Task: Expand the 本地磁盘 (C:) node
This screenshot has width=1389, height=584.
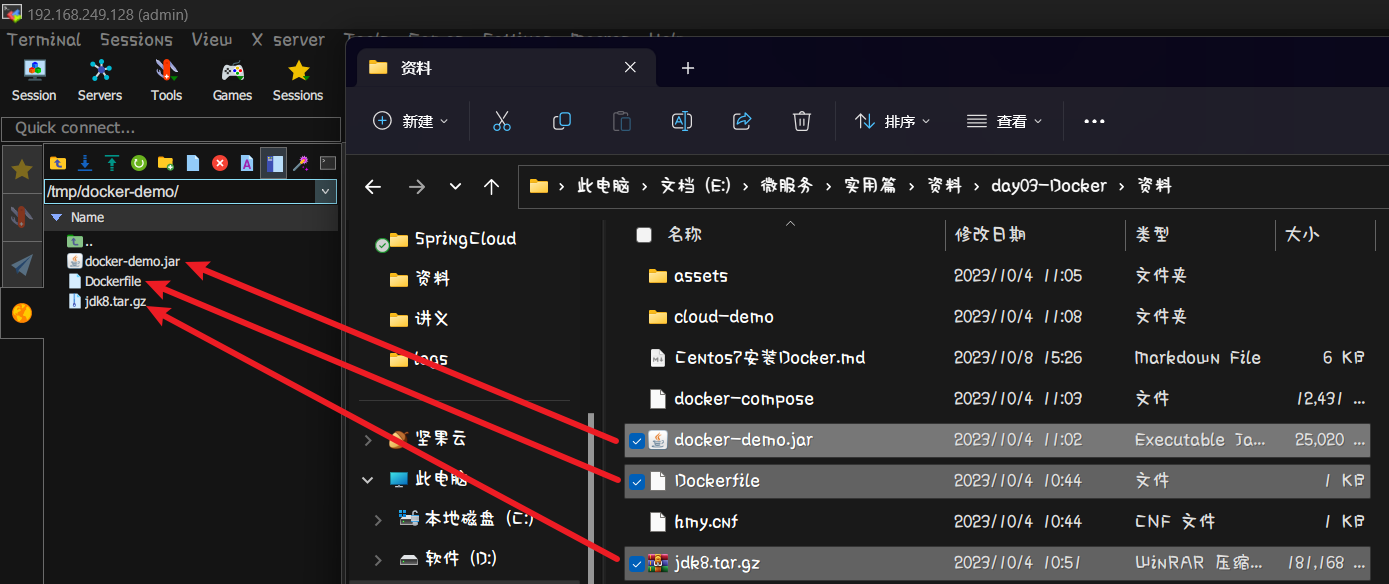Action: [x=378, y=519]
